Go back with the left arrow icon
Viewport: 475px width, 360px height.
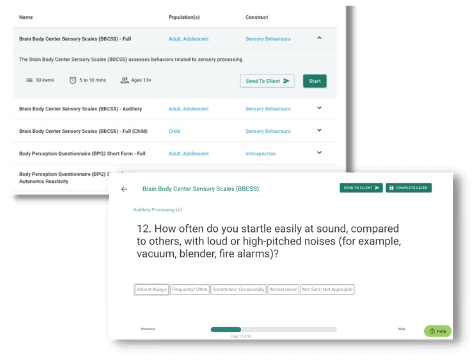pos(124,189)
